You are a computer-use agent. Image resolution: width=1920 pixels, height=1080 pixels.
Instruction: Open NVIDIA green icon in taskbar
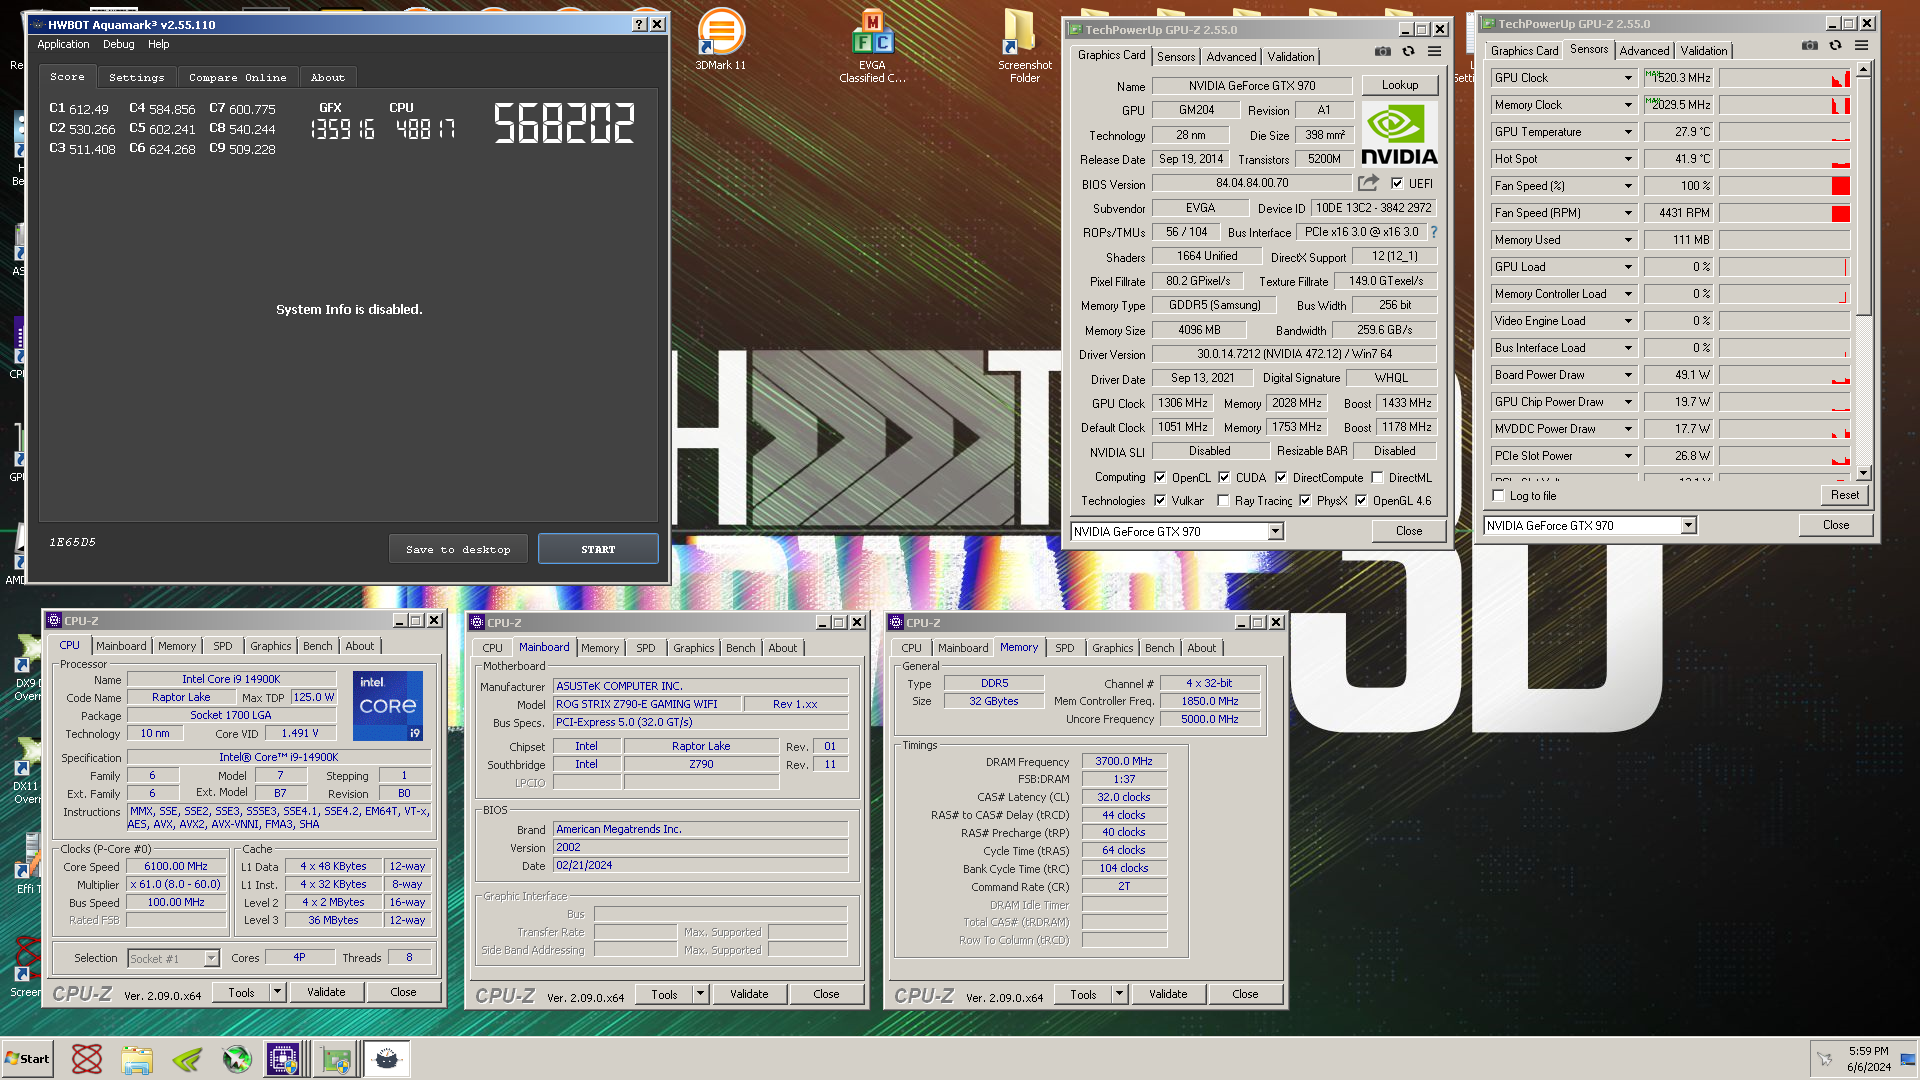[x=187, y=1059]
